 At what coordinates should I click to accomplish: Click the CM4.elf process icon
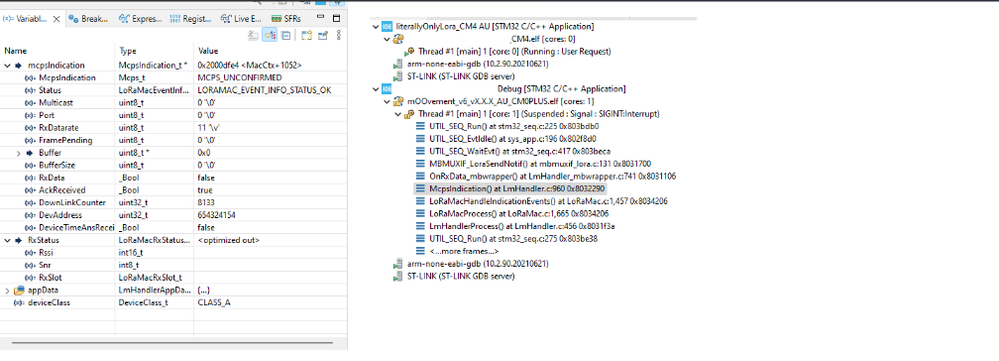pyautogui.click(x=398, y=39)
